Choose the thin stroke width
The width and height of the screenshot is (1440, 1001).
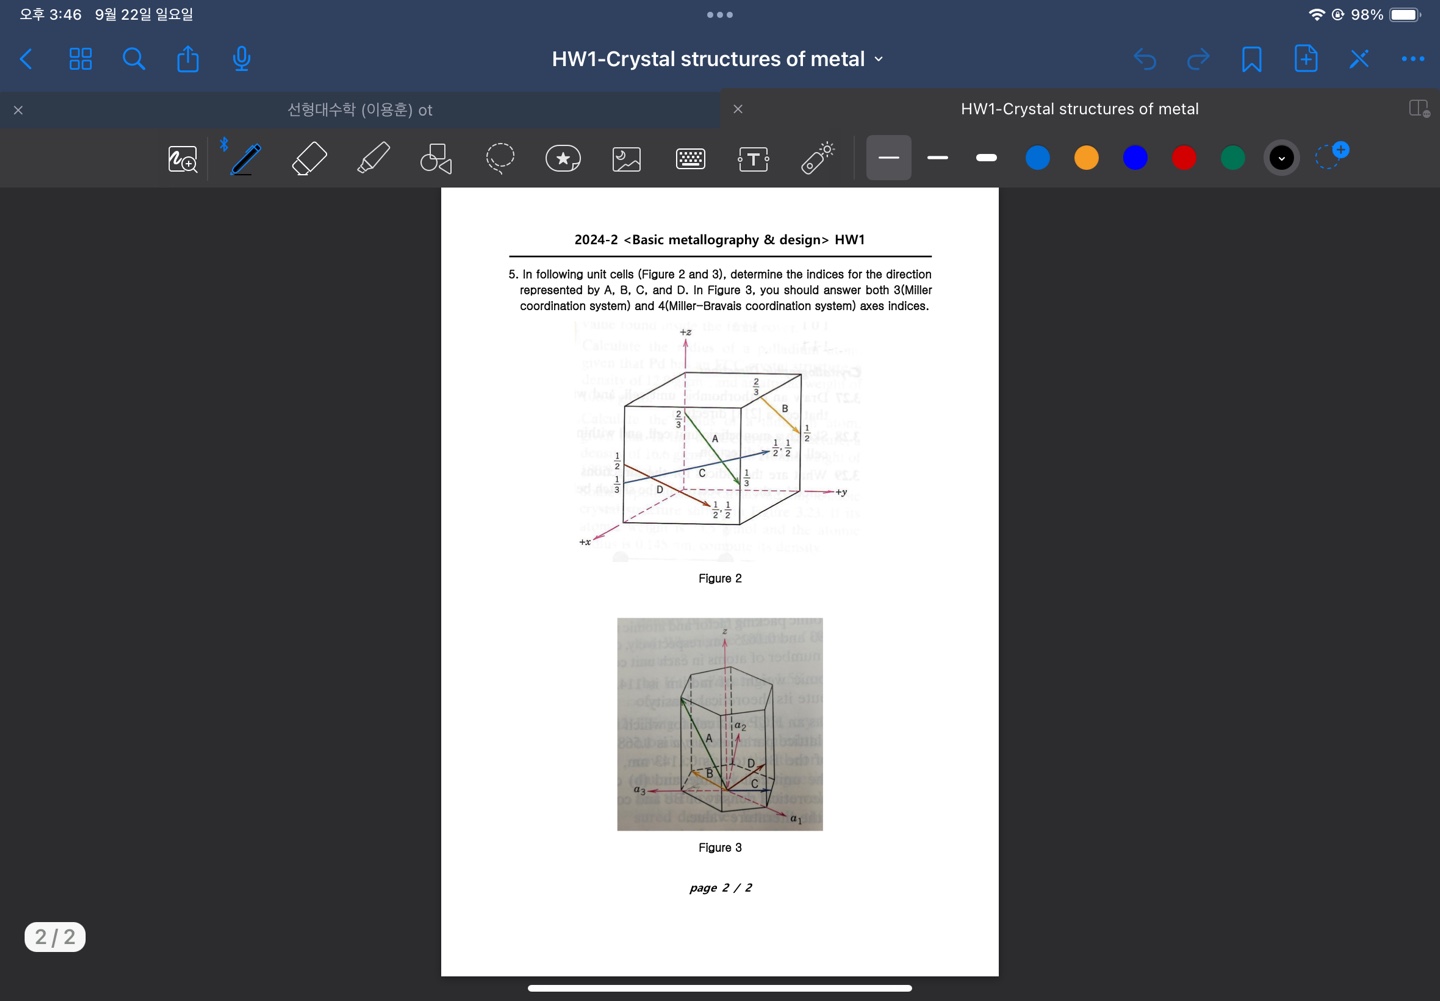pyautogui.click(x=889, y=158)
